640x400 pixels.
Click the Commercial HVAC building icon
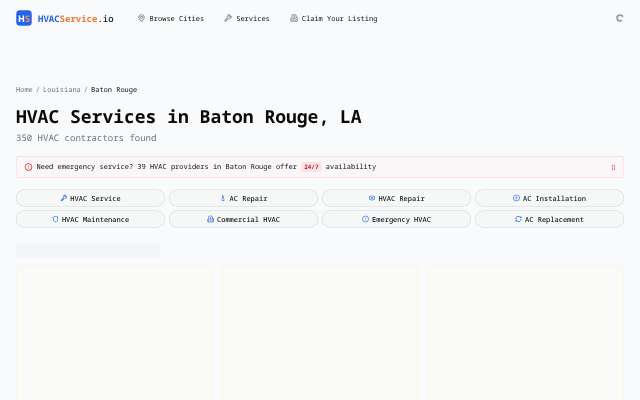point(210,219)
